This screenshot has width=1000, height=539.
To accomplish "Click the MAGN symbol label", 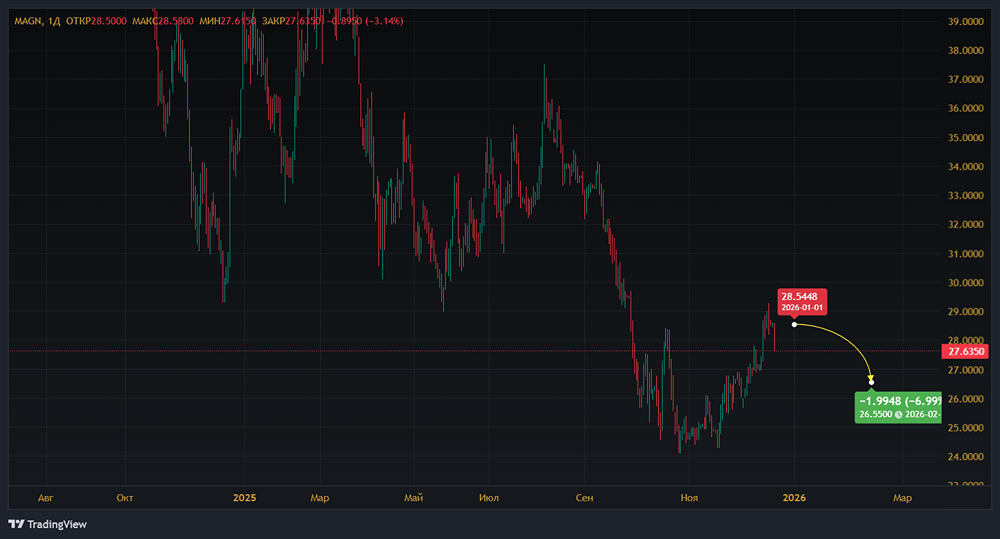I will 28,21.
